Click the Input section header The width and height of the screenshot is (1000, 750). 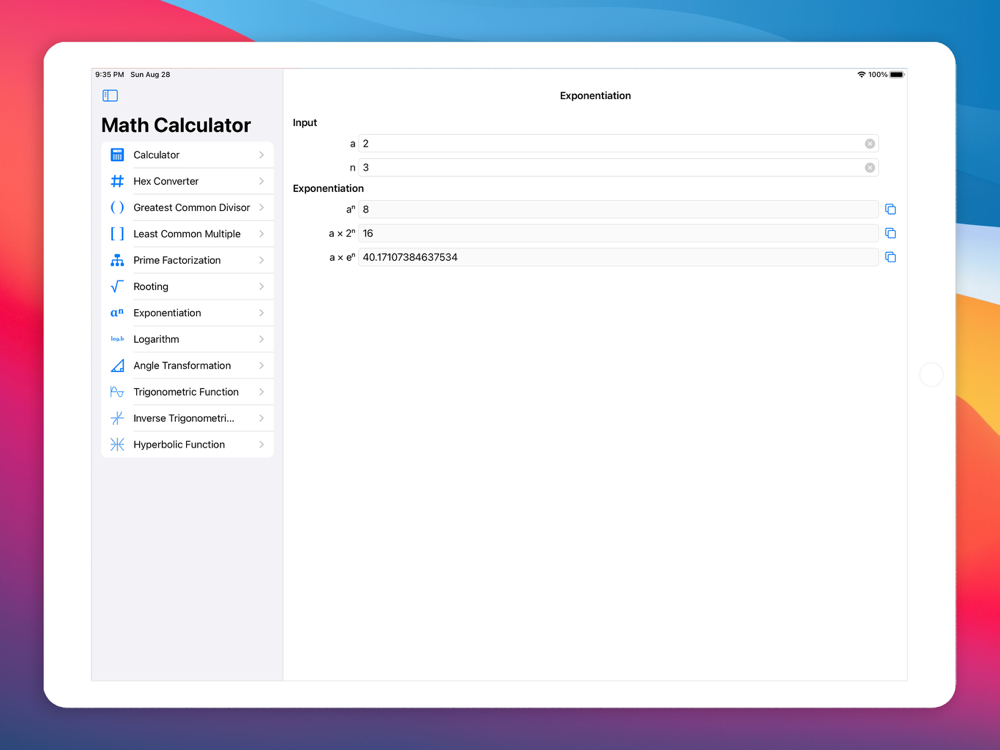point(305,122)
